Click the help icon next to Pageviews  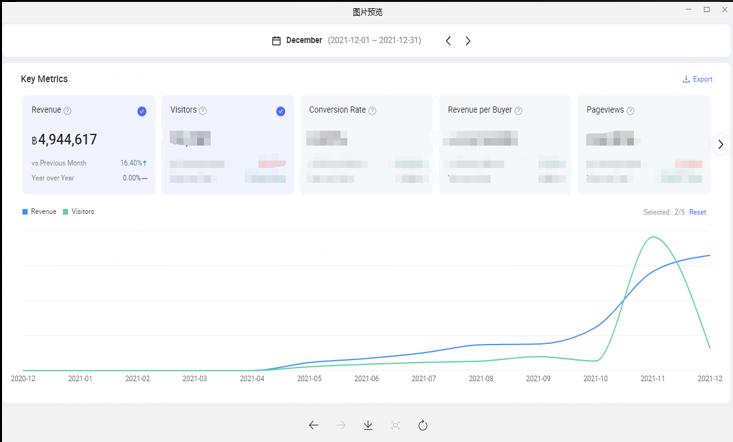click(x=630, y=111)
